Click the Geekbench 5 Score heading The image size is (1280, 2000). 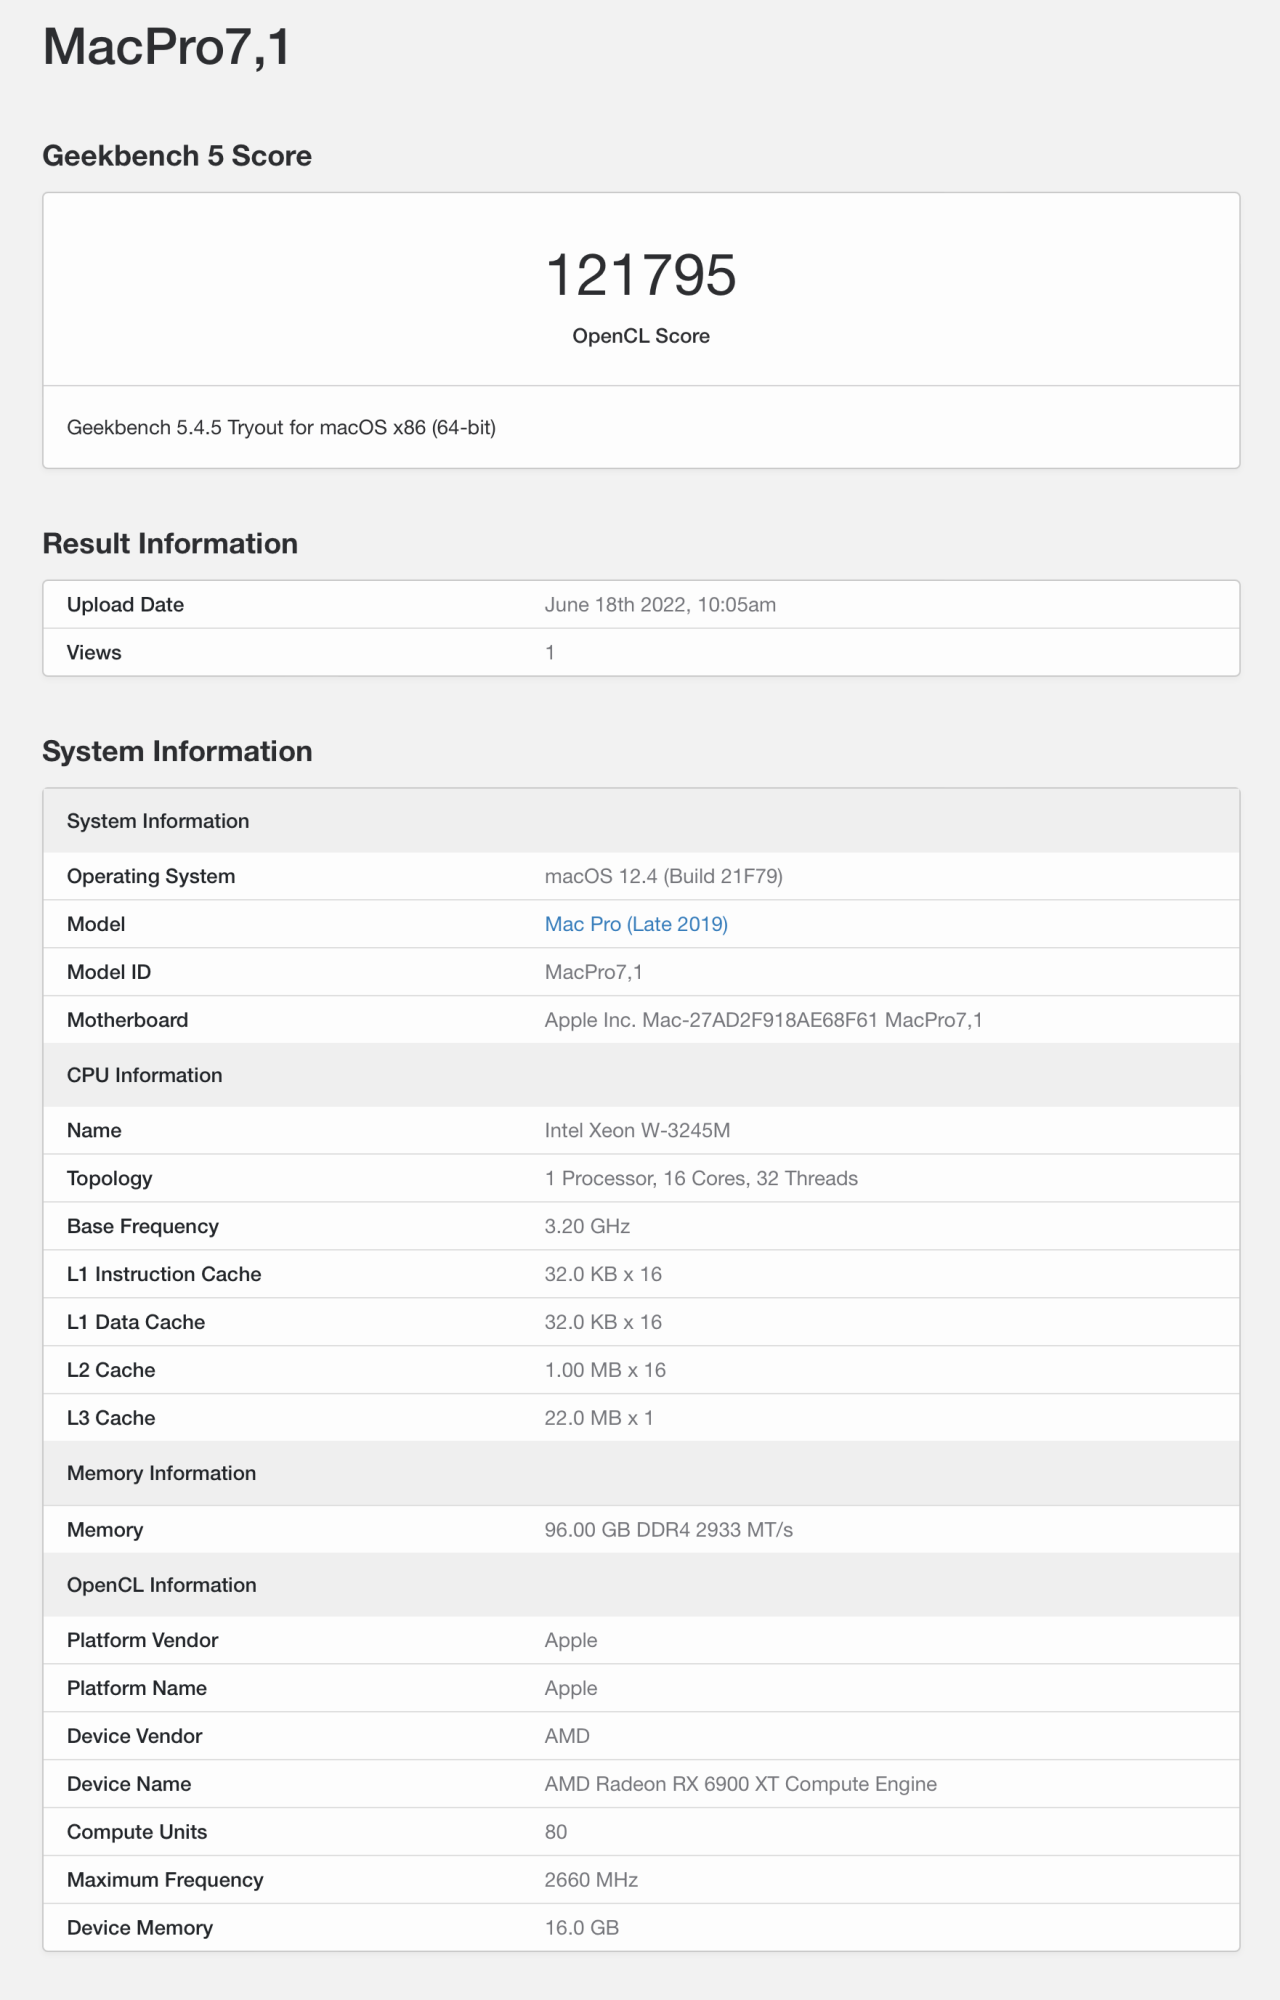[177, 156]
